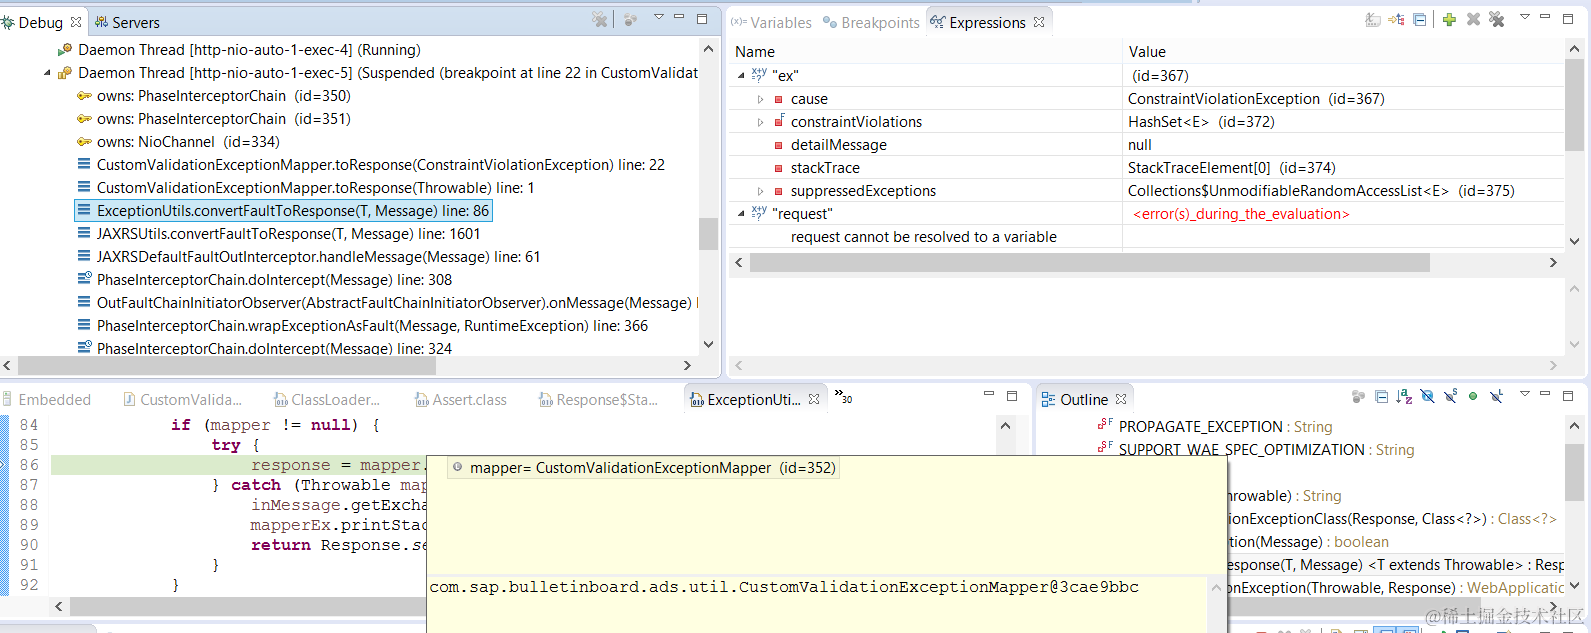This screenshot has height=633, width=1591.
Task: Open the Assert.class editor tab
Action: 461,400
